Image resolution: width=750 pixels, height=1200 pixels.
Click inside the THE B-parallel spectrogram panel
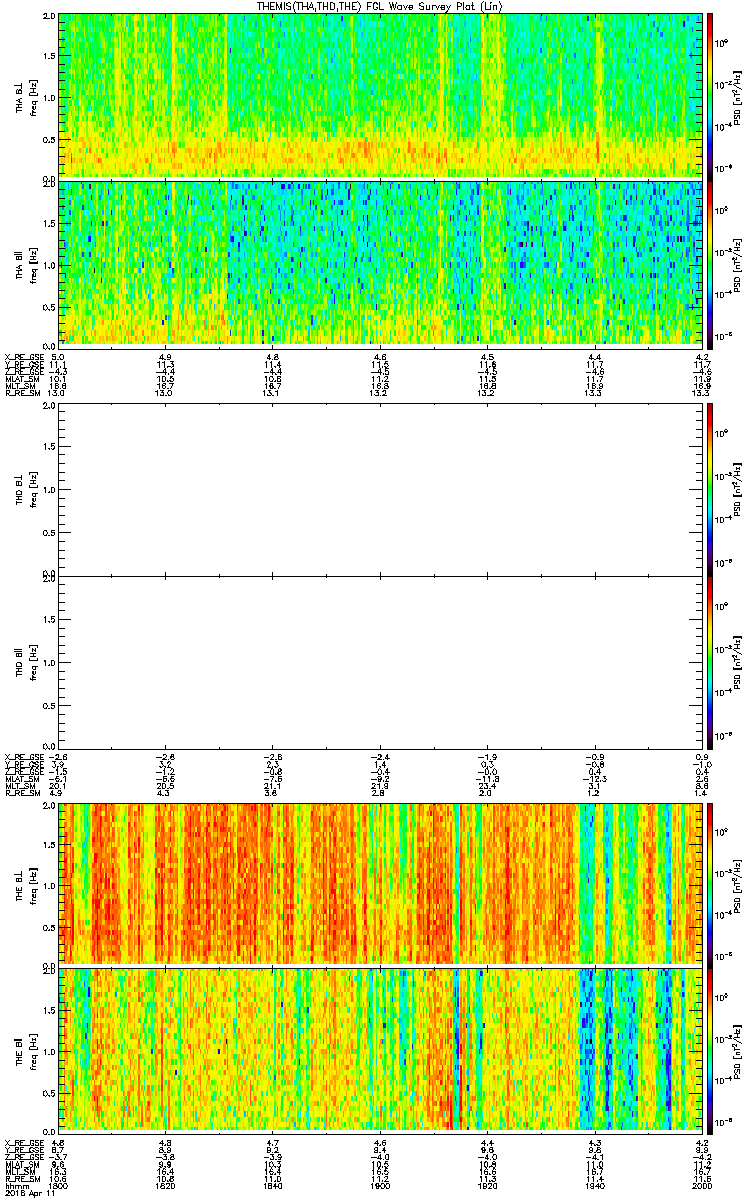pyautogui.click(x=380, y=1049)
